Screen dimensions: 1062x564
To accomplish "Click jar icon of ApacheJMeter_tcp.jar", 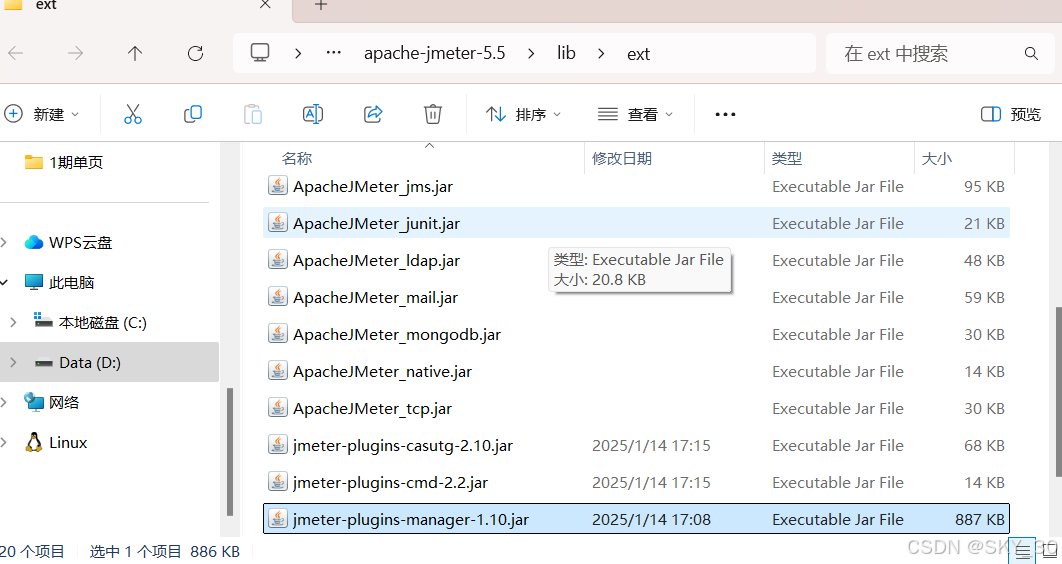I will (278, 408).
